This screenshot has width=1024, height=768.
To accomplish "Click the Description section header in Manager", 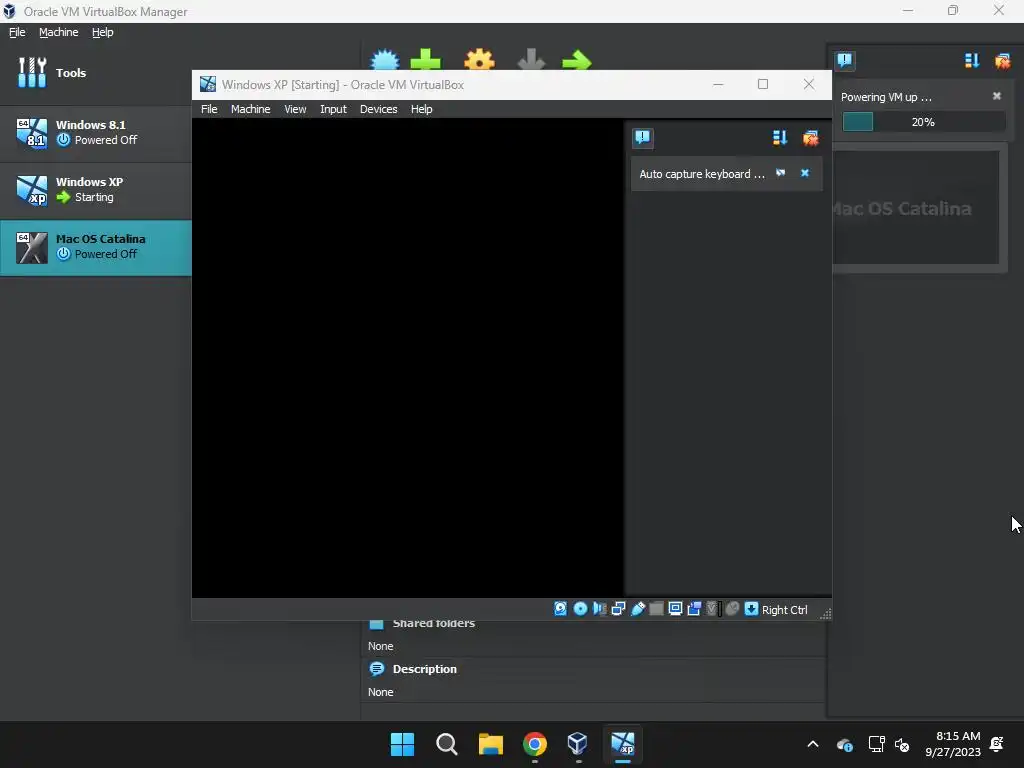I will point(424,669).
